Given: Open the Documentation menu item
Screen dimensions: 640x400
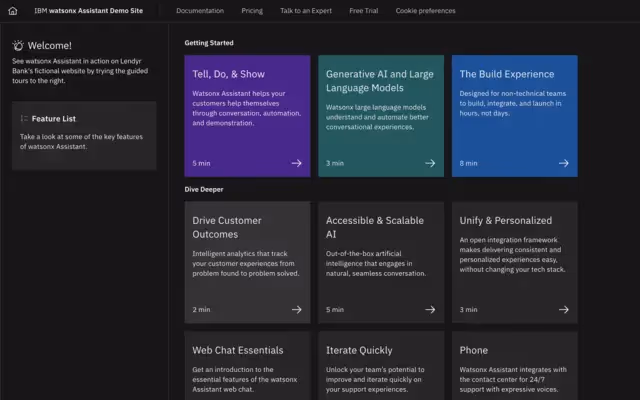Looking at the screenshot, I should pos(200,11).
